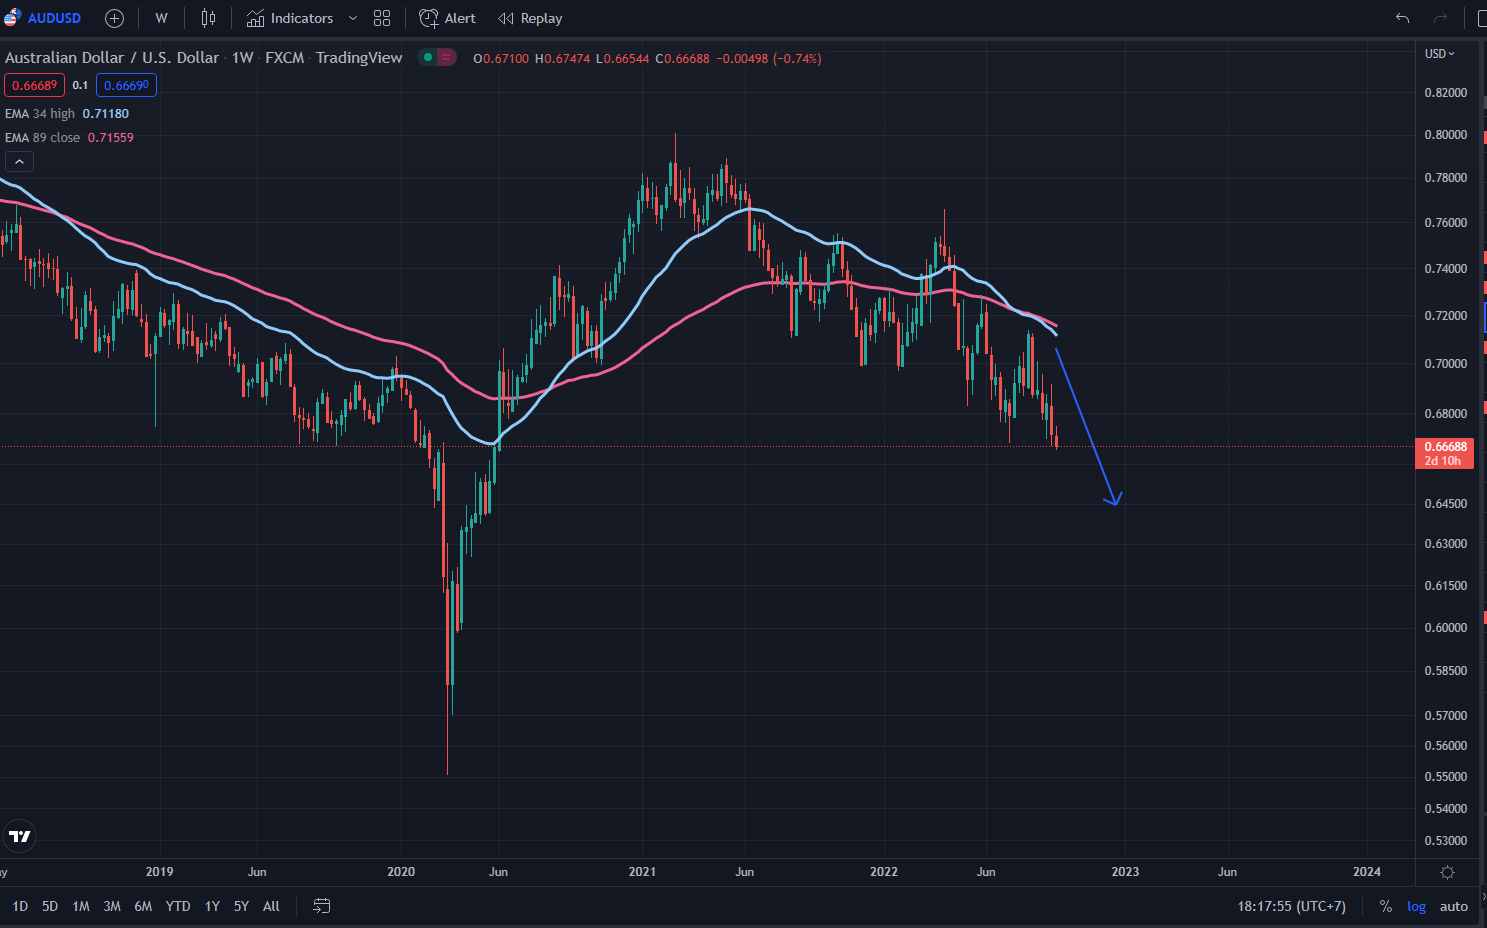Click the red sell price 0.66689 button
1487x928 pixels.
click(35, 85)
